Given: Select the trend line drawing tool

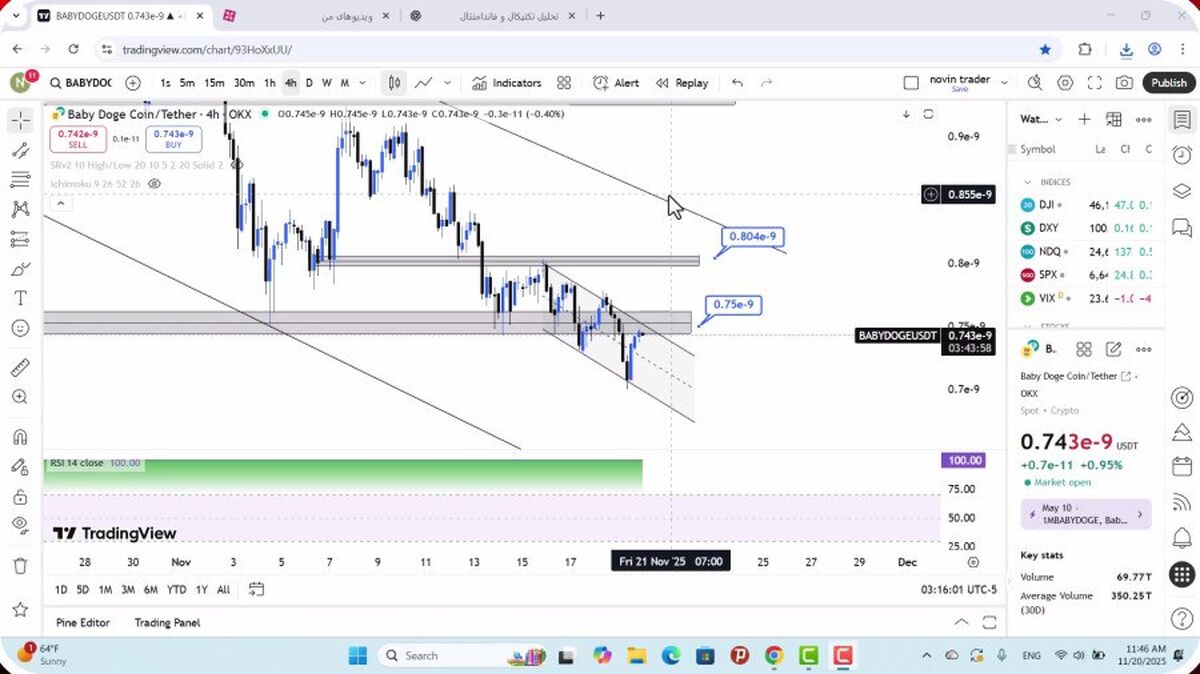Looking at the screenshot, I should pyautogui.click(x=20, y=150).
